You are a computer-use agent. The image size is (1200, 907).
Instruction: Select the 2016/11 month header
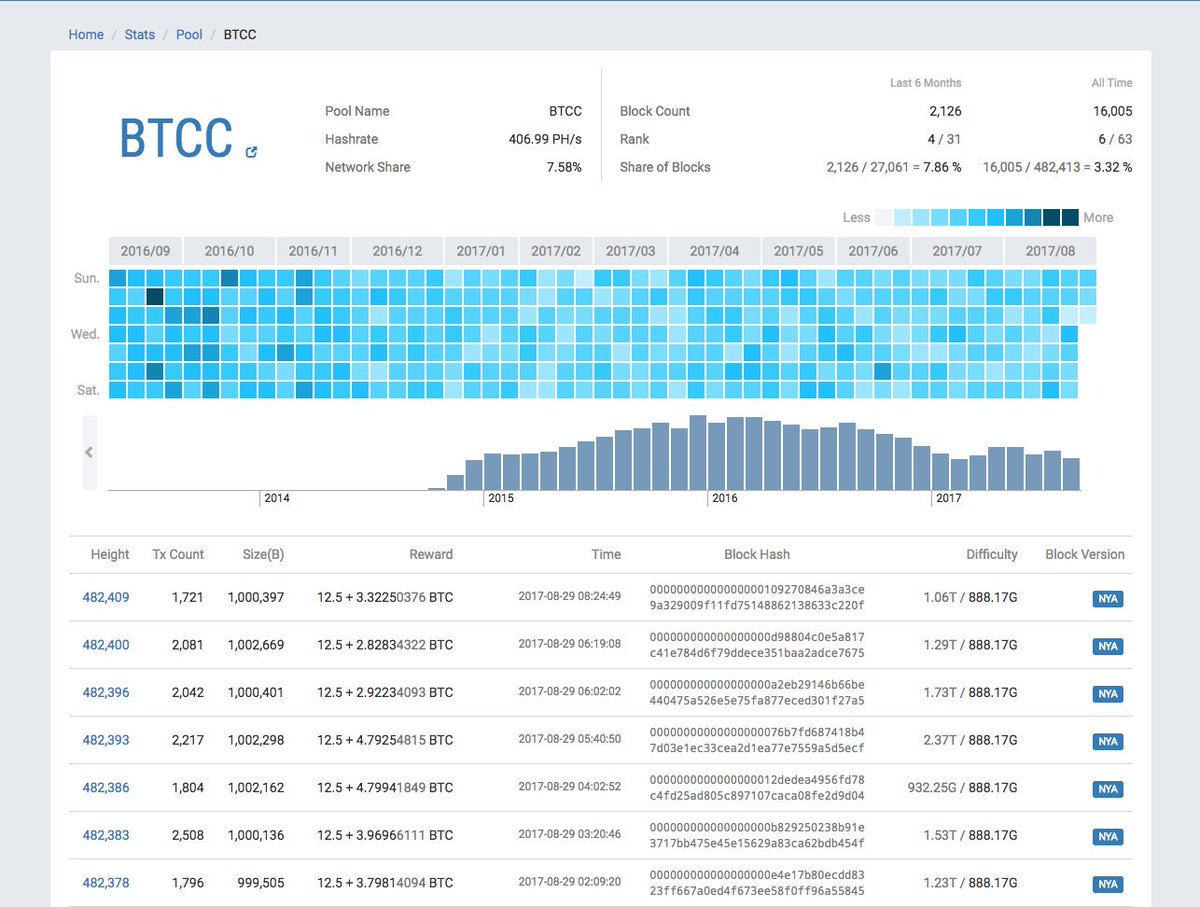313,251
